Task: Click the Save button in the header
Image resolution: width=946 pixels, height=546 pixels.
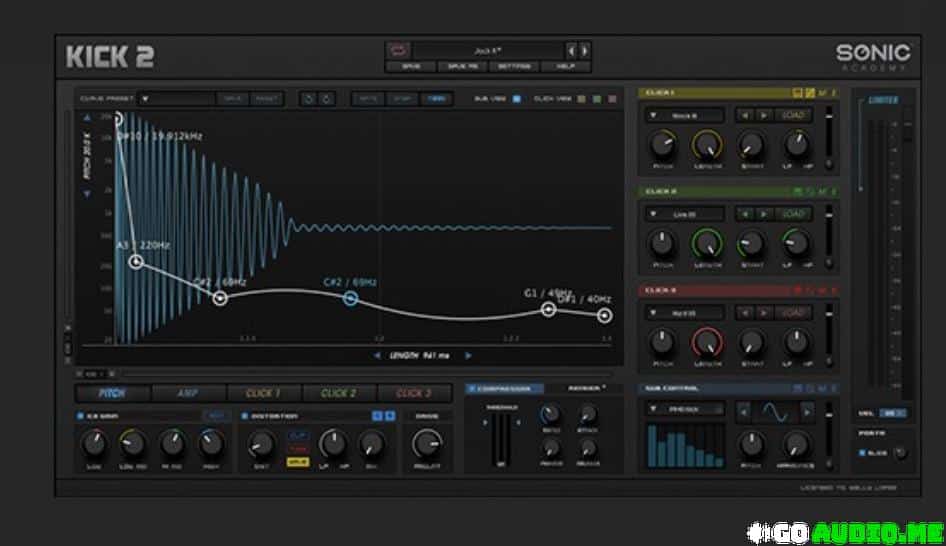Action: 411,66
